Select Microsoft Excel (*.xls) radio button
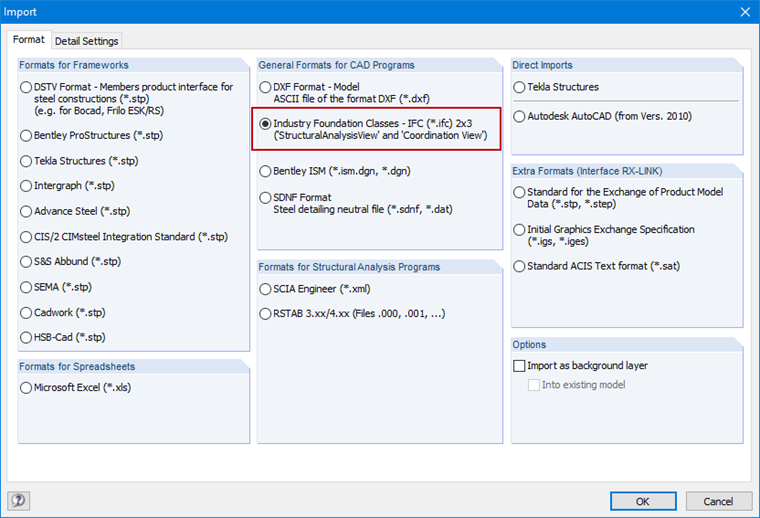This screenshot has height=518, width=760. (27, 388)
